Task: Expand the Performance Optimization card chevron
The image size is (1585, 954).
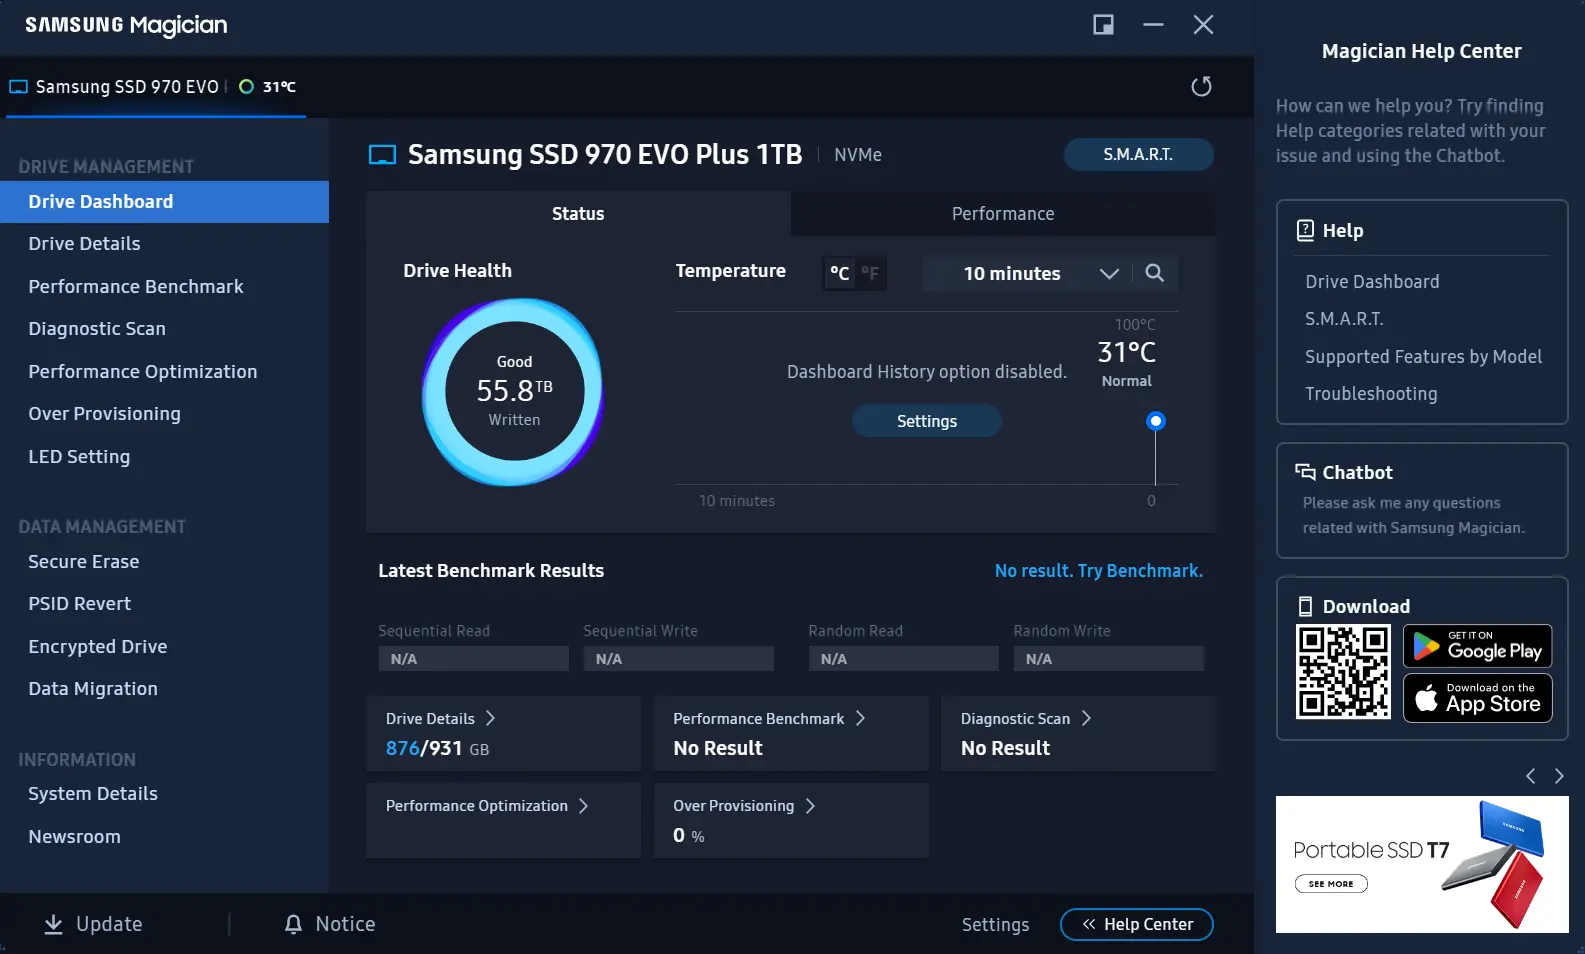Action: pyautogui.click(x=583, y=806)
